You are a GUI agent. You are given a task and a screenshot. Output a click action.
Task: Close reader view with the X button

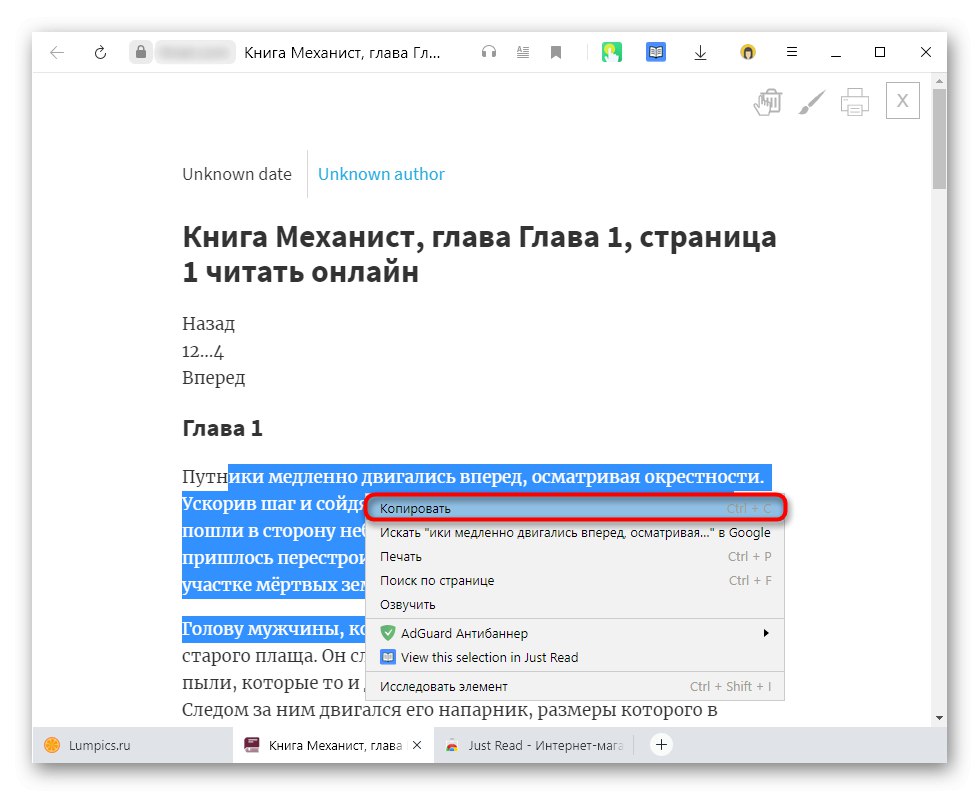pyautogui.click(x=902, y=100)
